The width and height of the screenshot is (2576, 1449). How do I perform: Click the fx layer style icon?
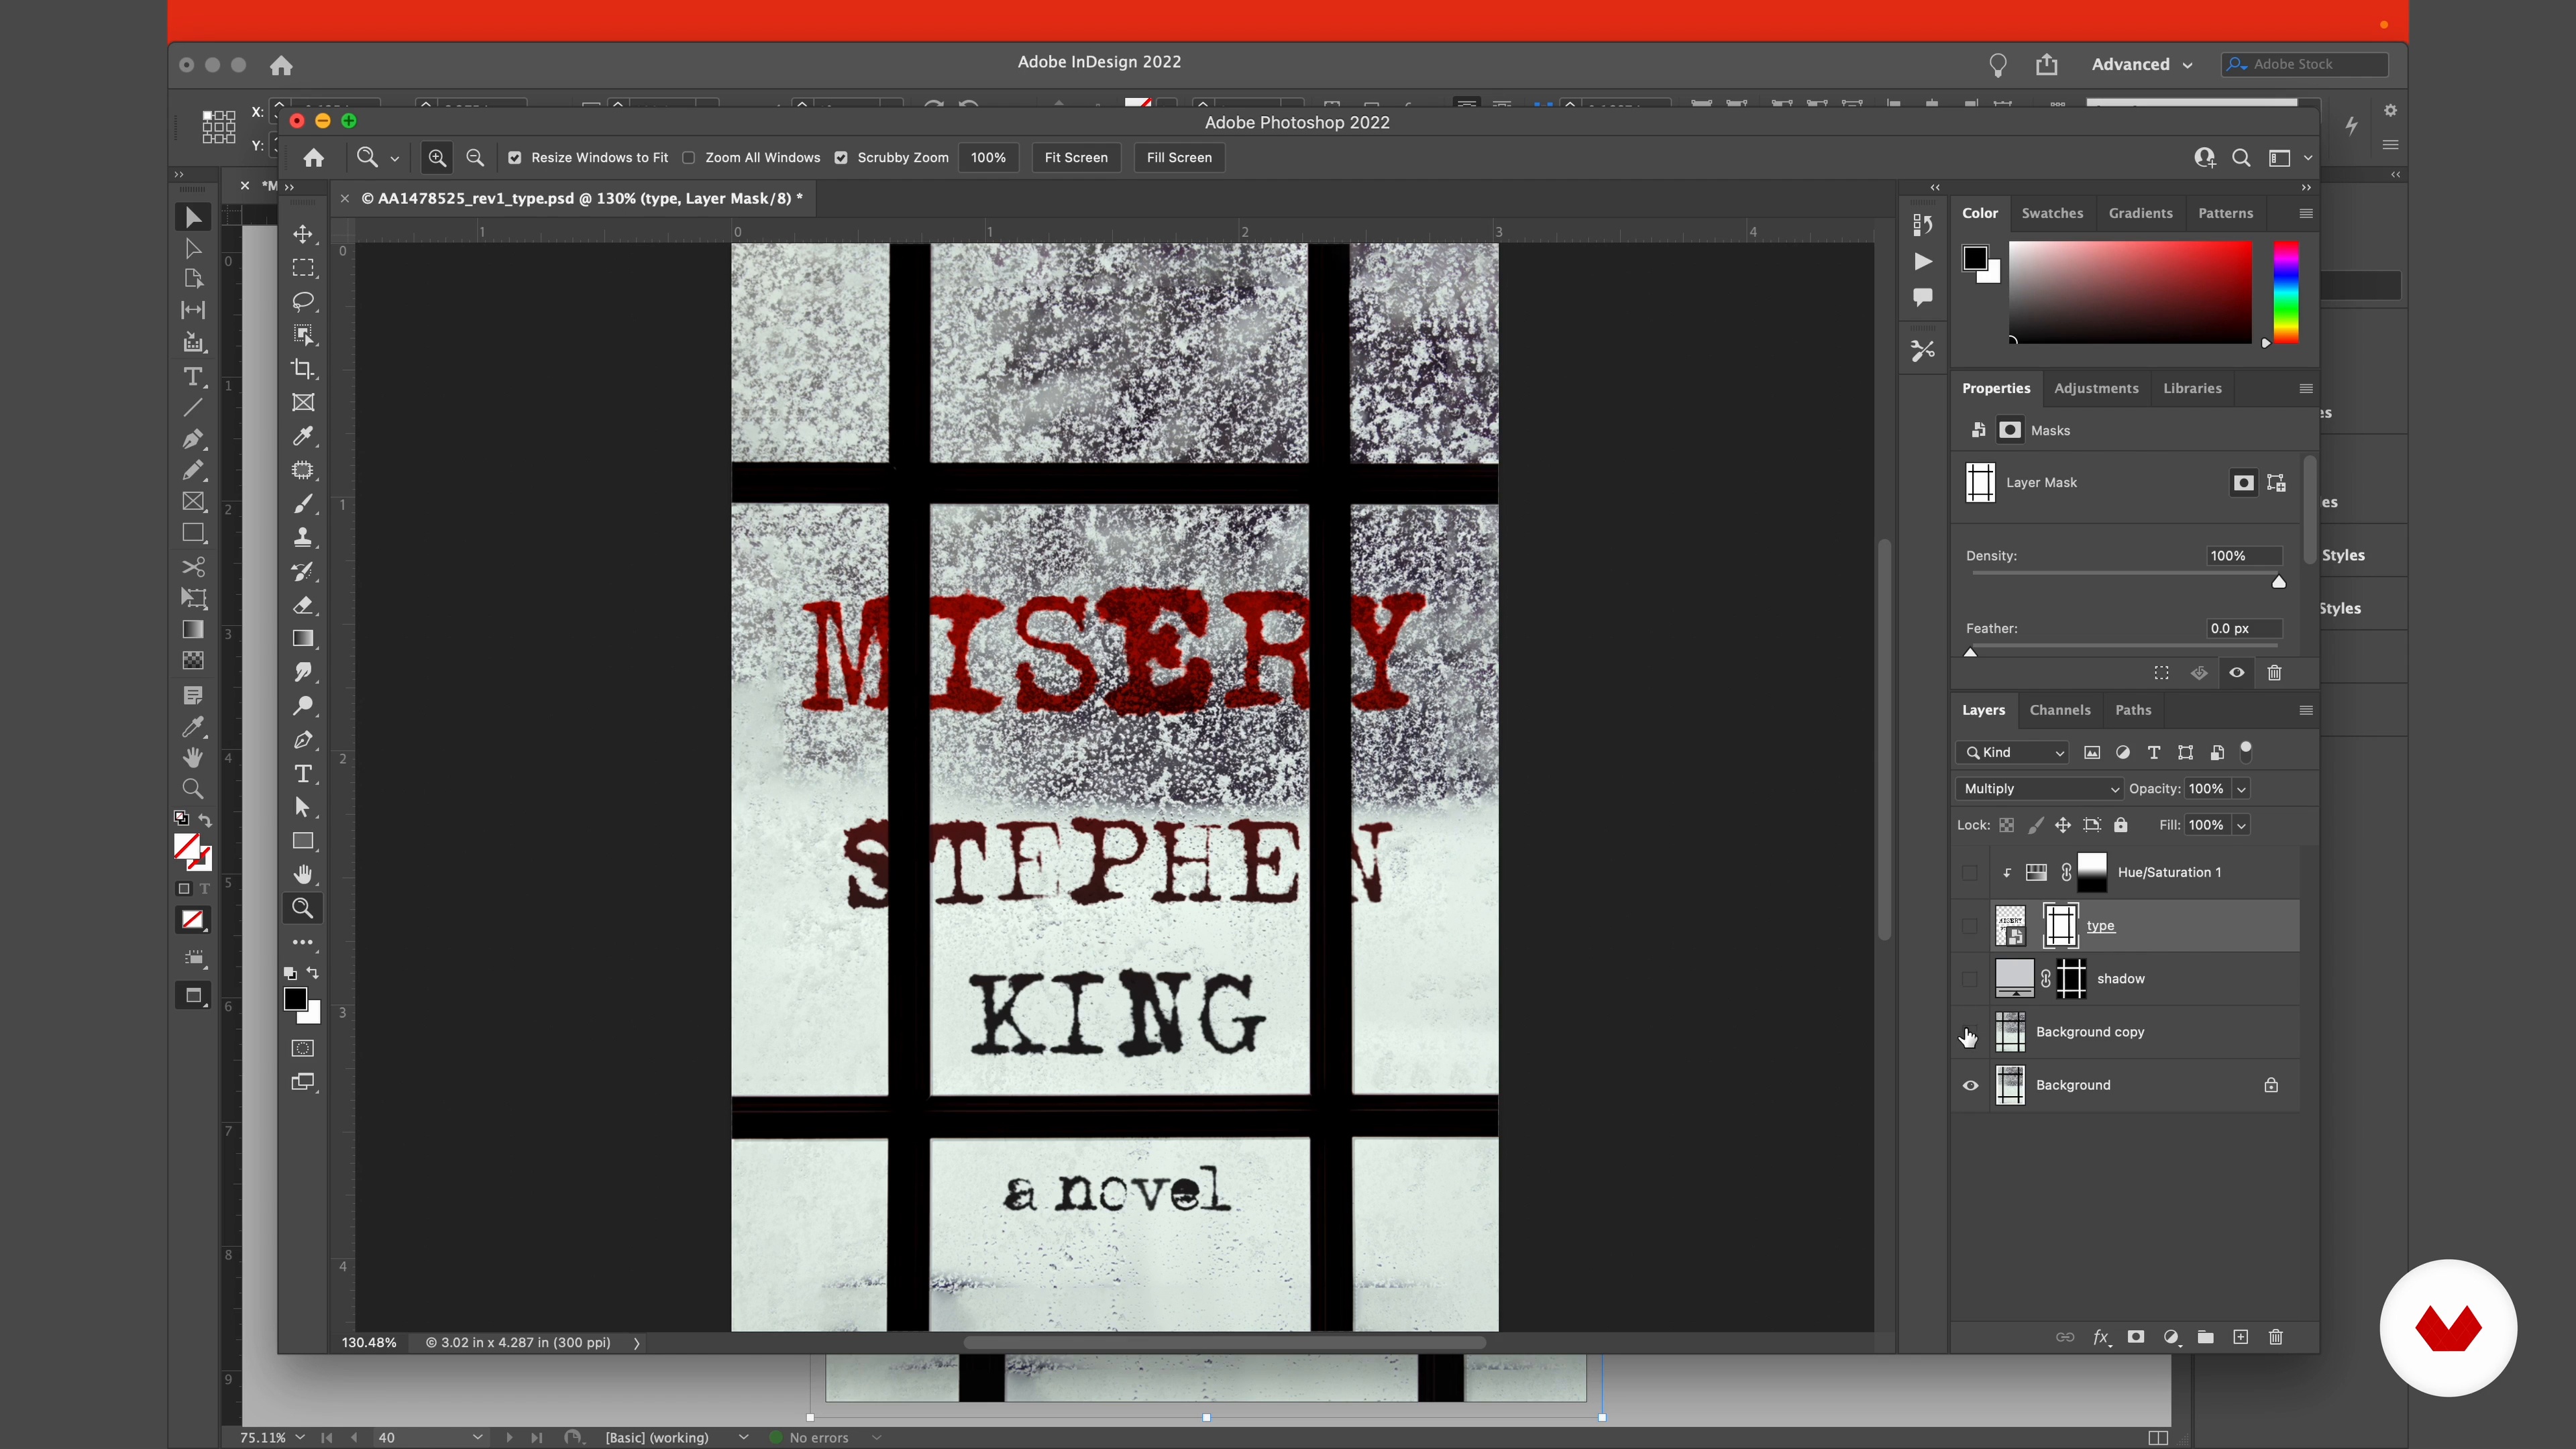point(2101,1337)
